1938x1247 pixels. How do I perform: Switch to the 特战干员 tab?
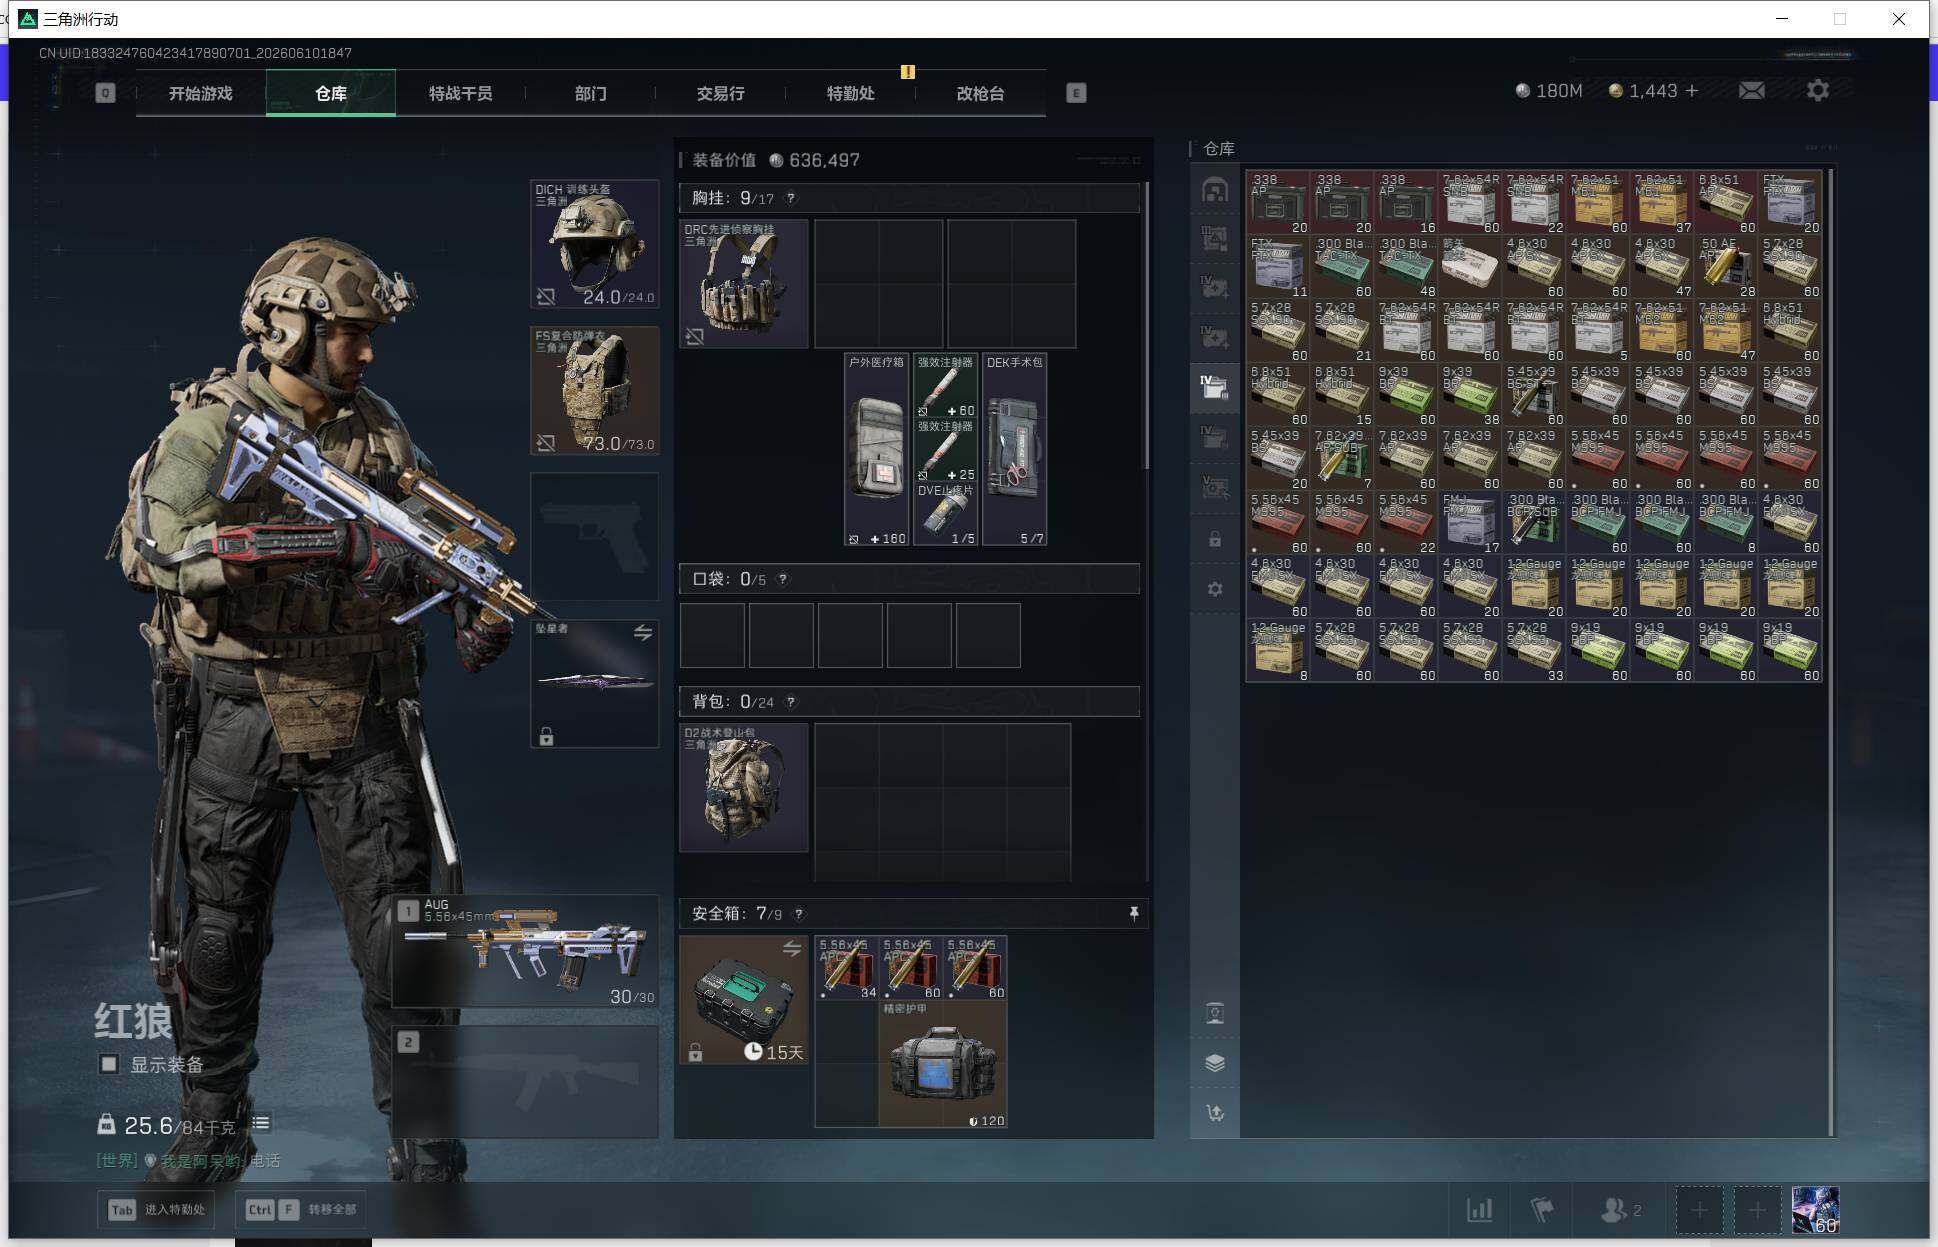[x=460, y=93]
